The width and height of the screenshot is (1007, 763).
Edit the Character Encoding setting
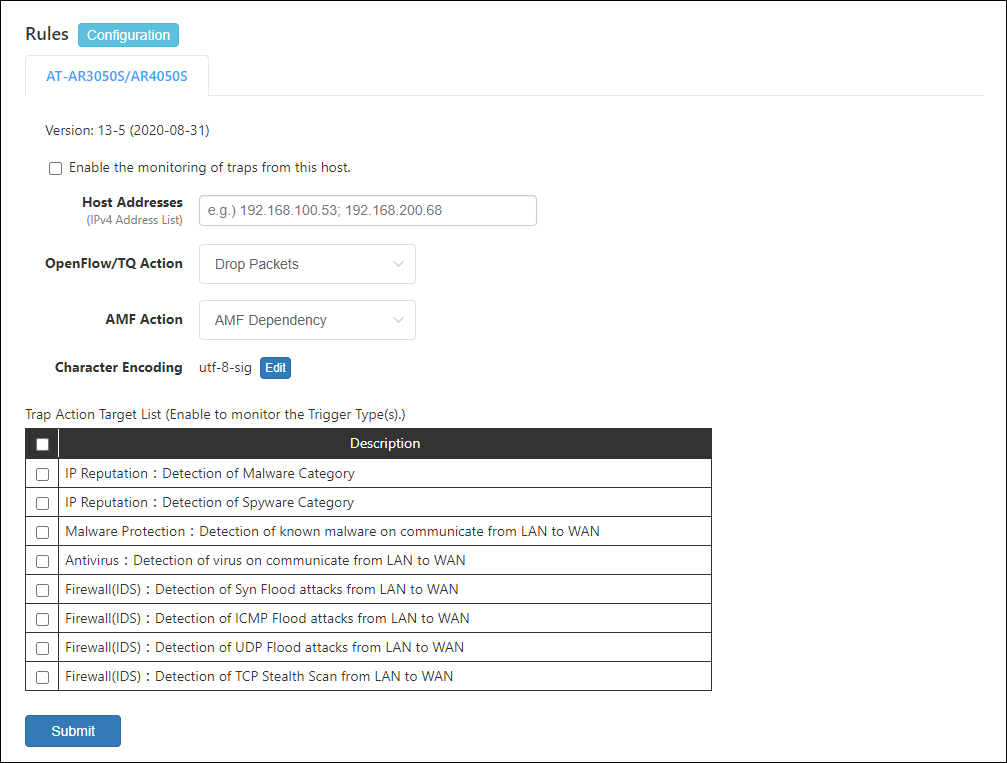[275, 368]
